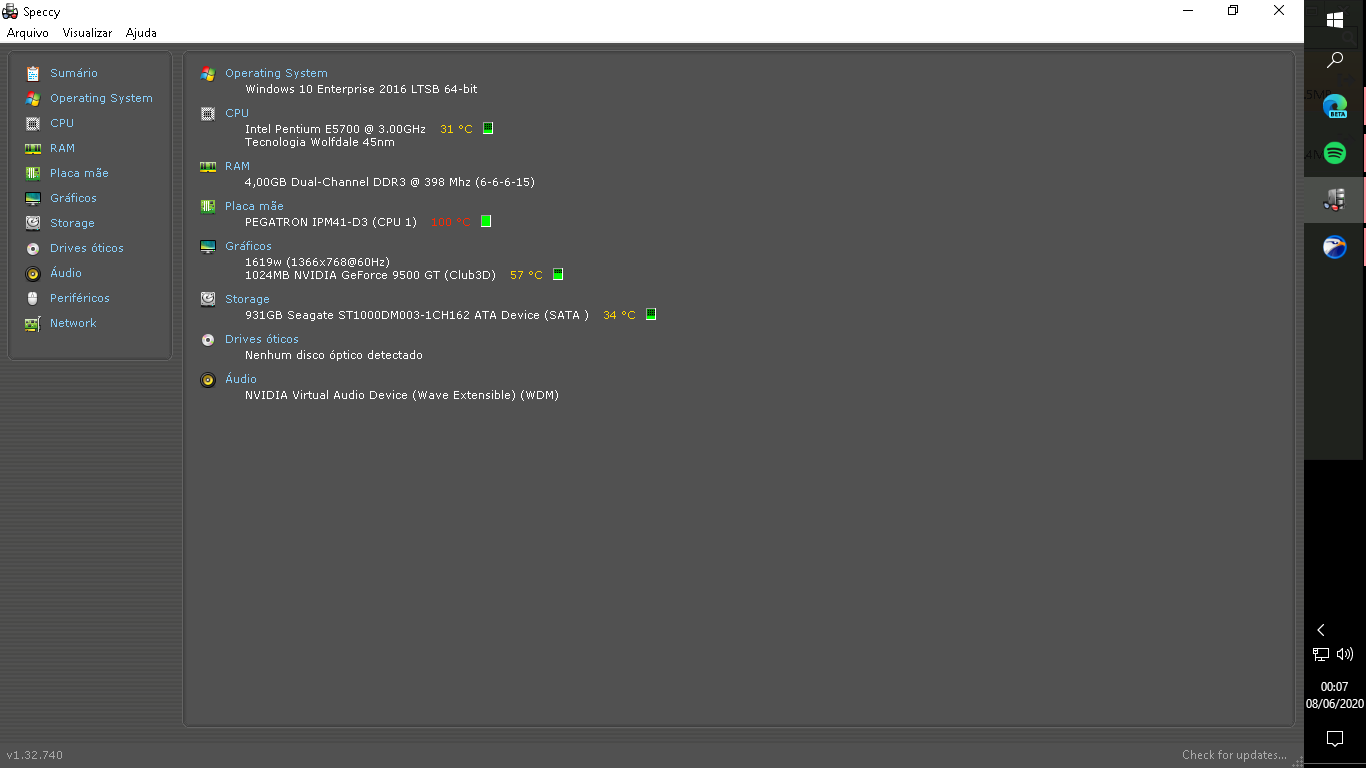
Task: Click the Operating System heading link
Action: coord(276,73)
